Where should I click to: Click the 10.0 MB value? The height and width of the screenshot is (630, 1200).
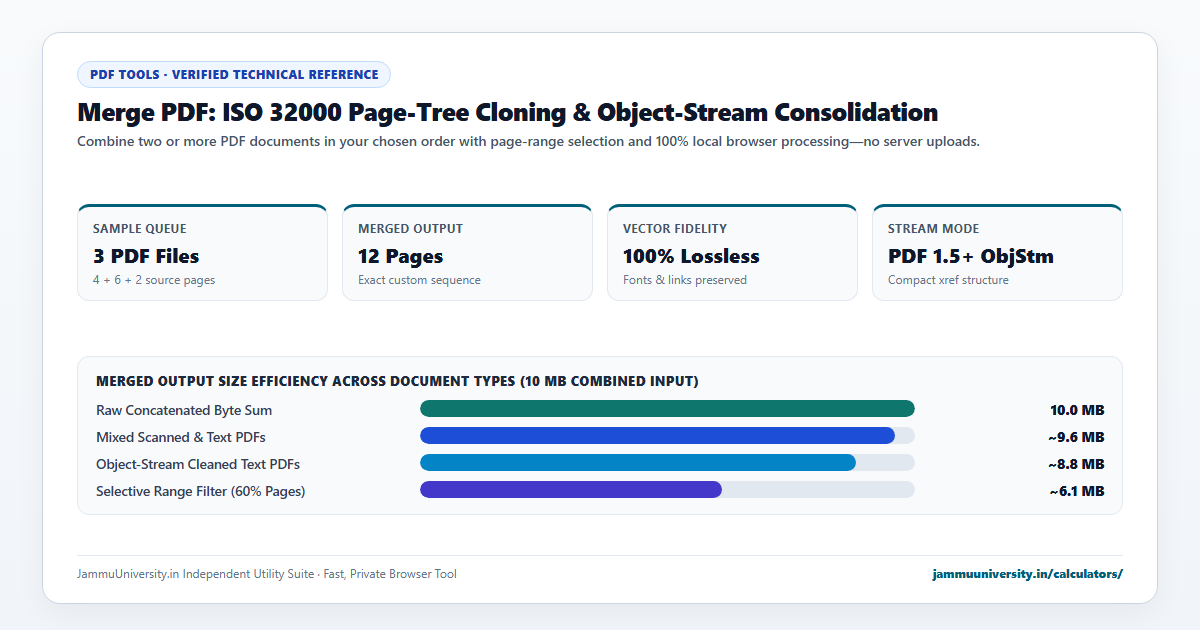1077,410
